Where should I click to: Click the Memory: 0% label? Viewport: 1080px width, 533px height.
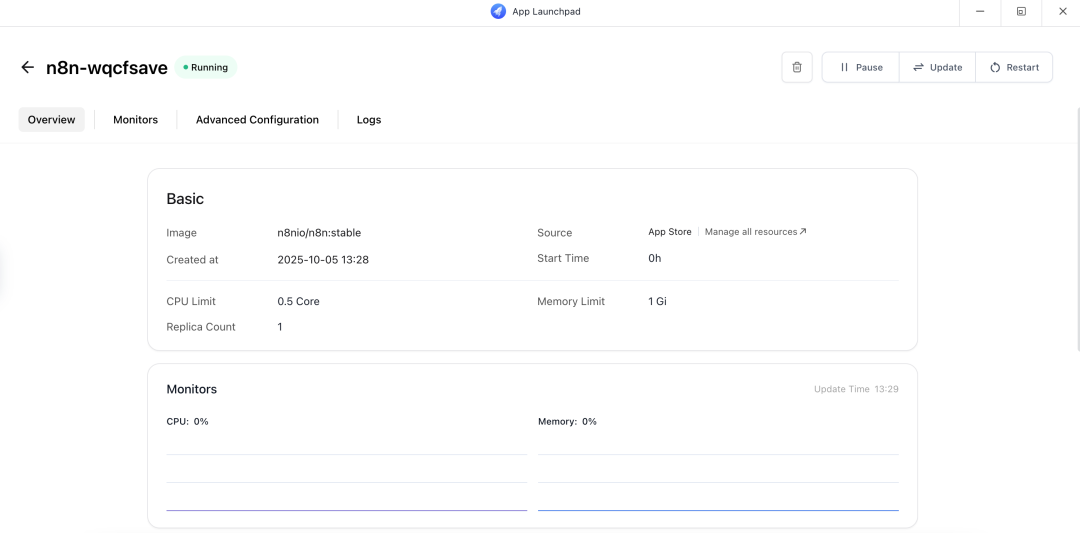click(568, 421)
